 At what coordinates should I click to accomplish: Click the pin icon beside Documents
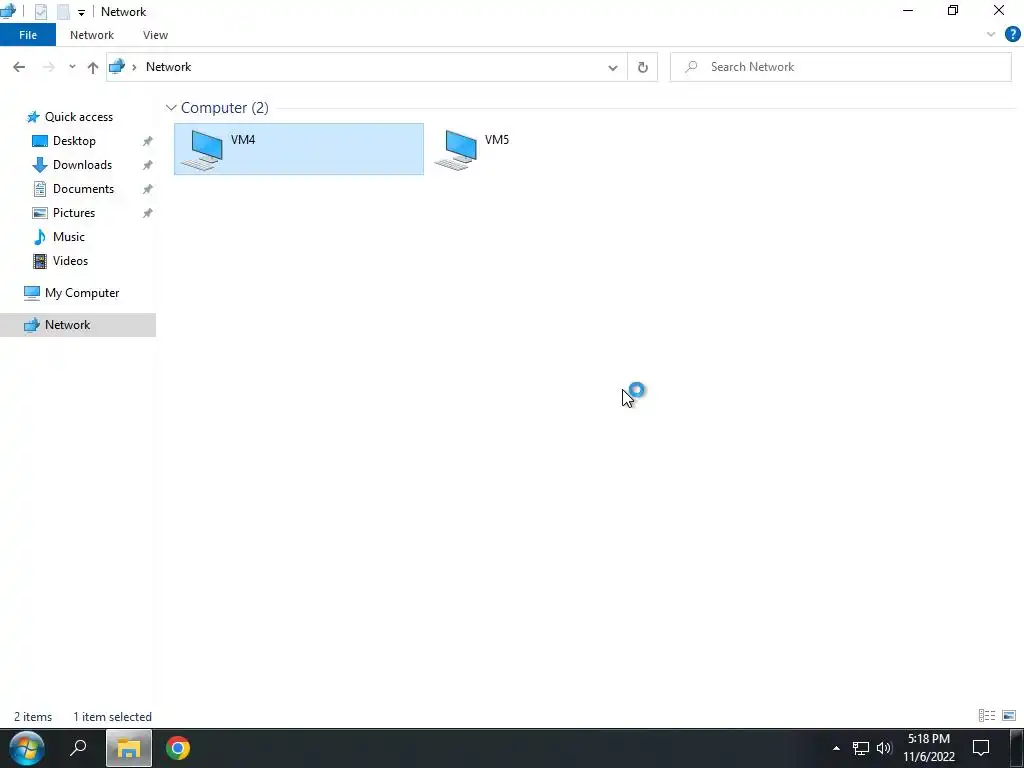[x=148, y=189]
